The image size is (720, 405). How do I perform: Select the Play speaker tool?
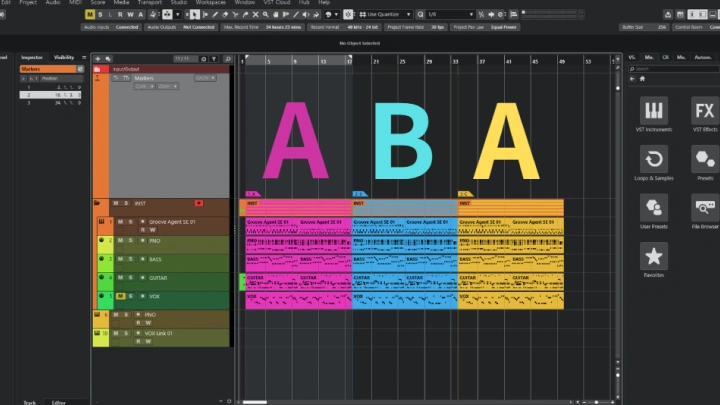(306, 15)
